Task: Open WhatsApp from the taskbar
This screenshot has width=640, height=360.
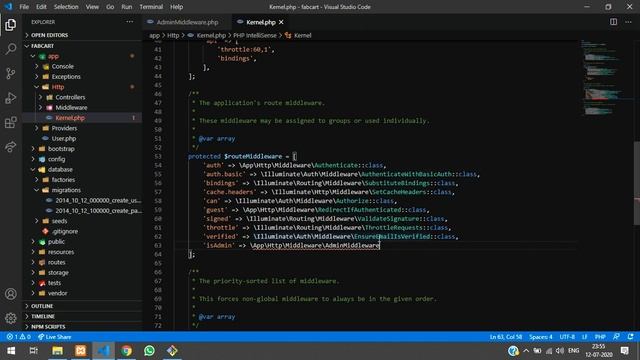Action: pos(149,351)
